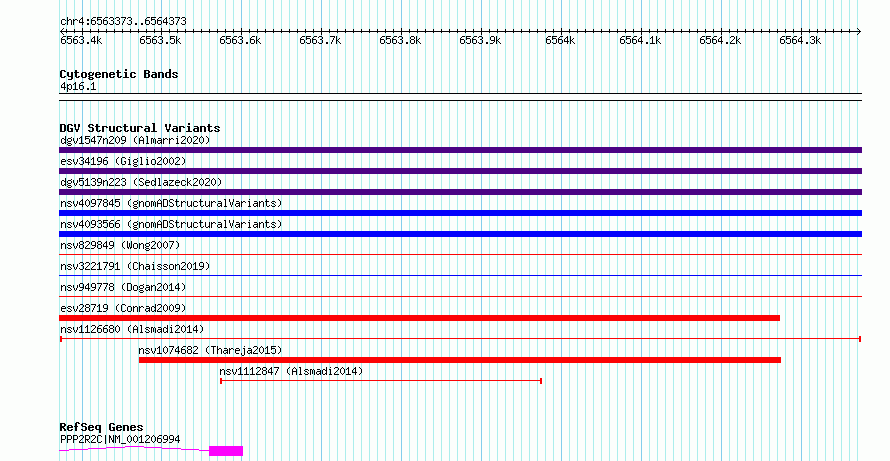The image size is (890, 461).
Task: Open the nsv1074682 (Thareja2015) label
Action: pos(210,350)
